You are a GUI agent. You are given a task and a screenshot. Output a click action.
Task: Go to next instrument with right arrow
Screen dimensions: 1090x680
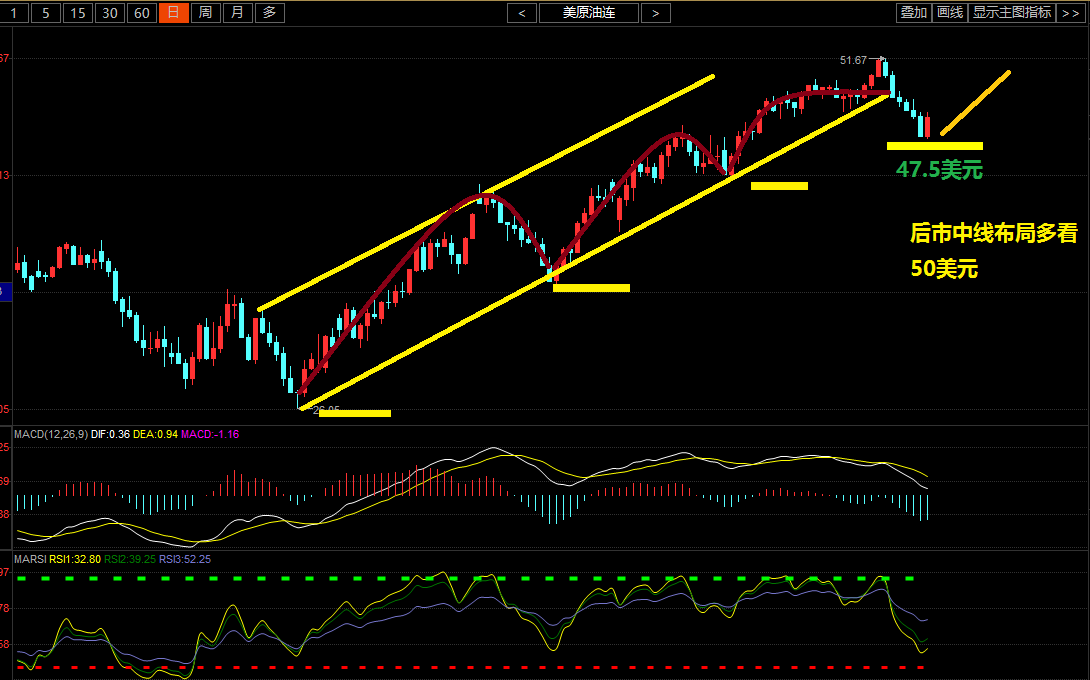pyautogui.click(x=655, y=13)
